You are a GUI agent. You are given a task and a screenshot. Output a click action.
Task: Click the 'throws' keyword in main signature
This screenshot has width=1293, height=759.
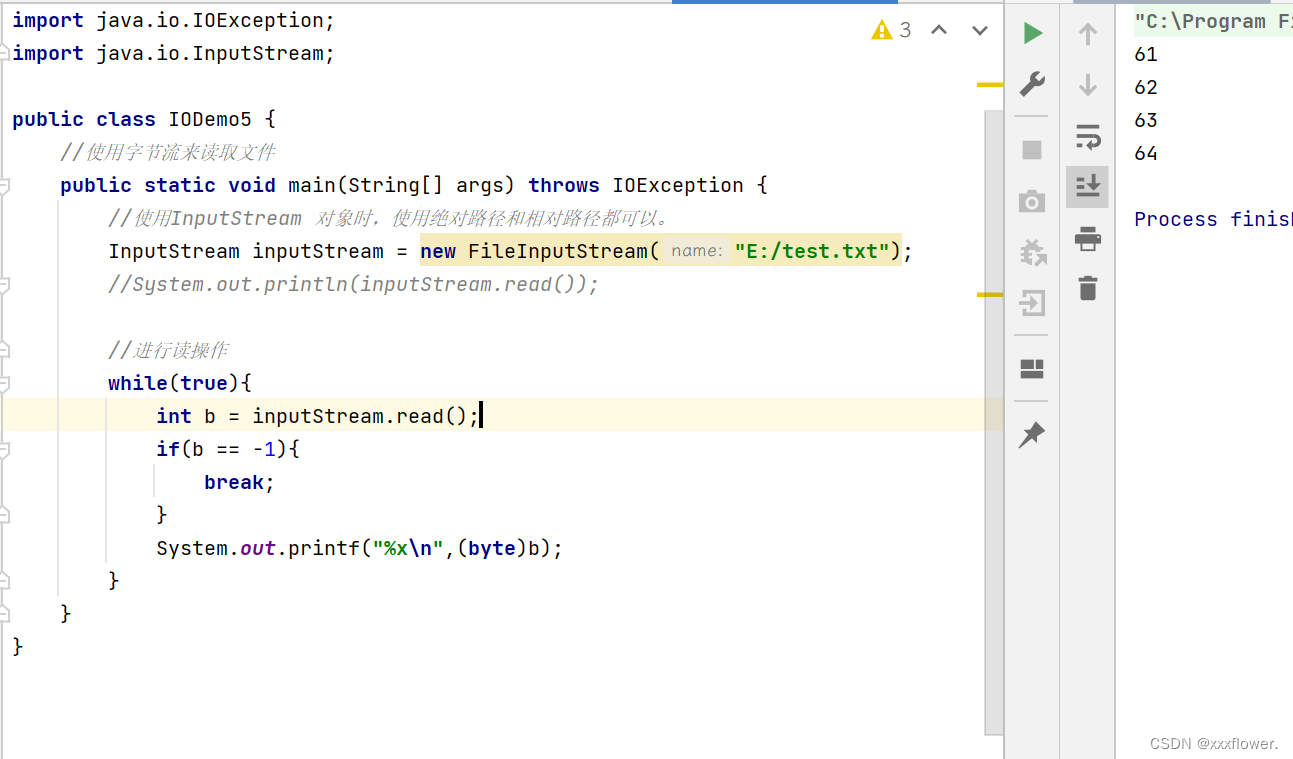pyautogui.click(x=564, y=185)
